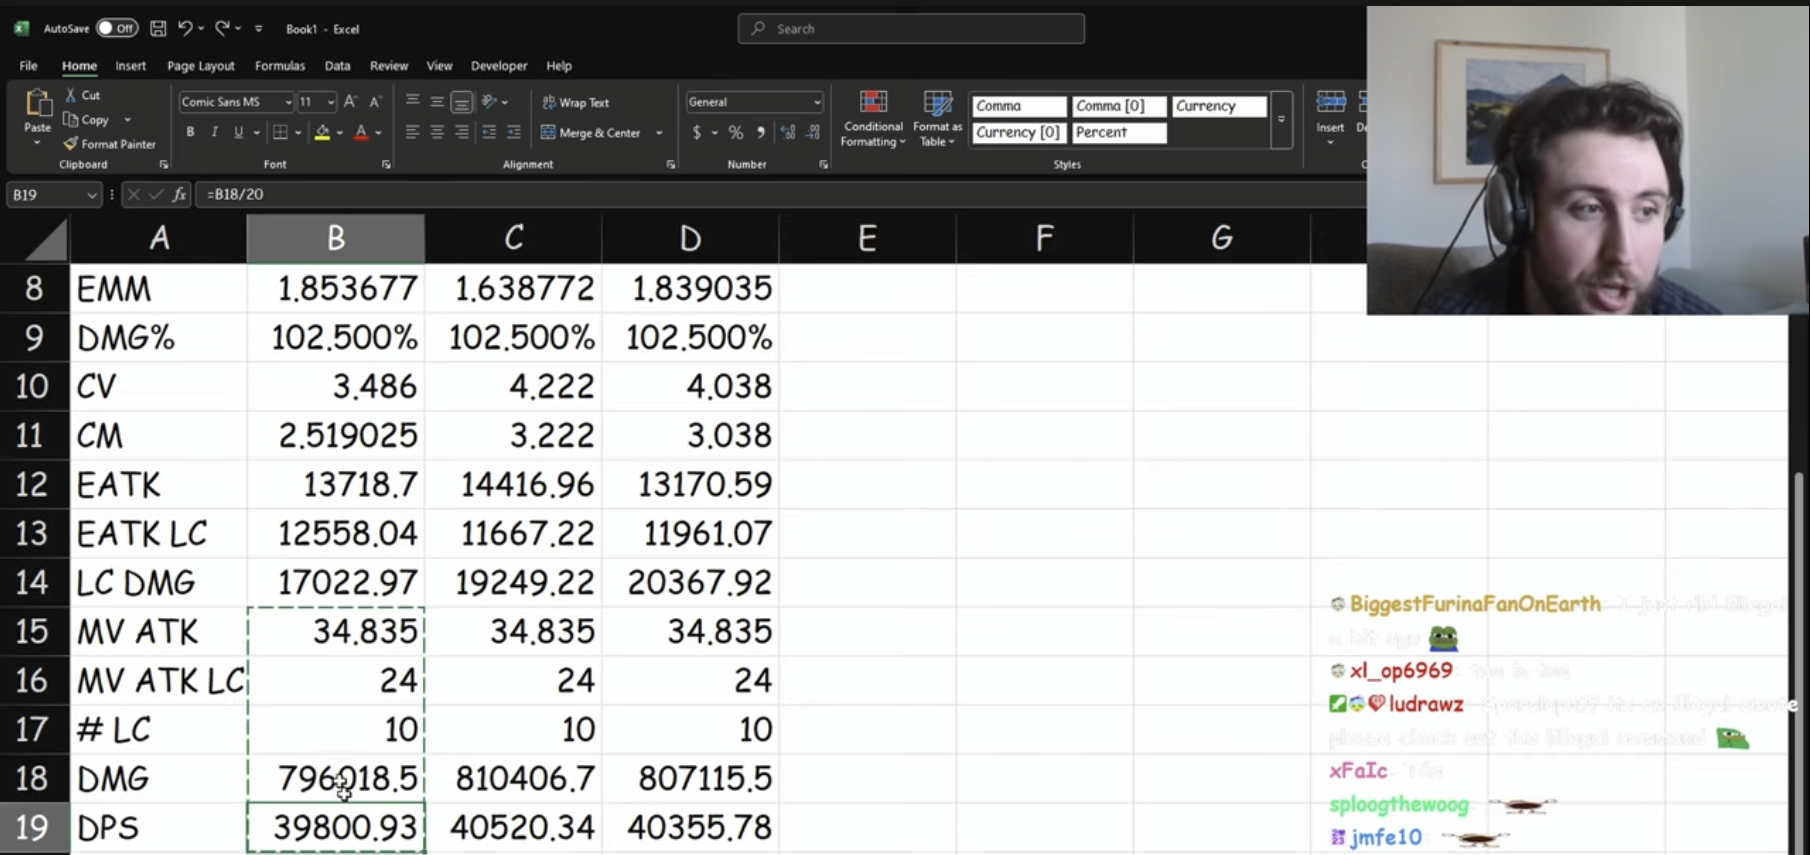Align cell text to the left
The image size is (1810, 855).
pyautogui.click(x=412, y=132)
